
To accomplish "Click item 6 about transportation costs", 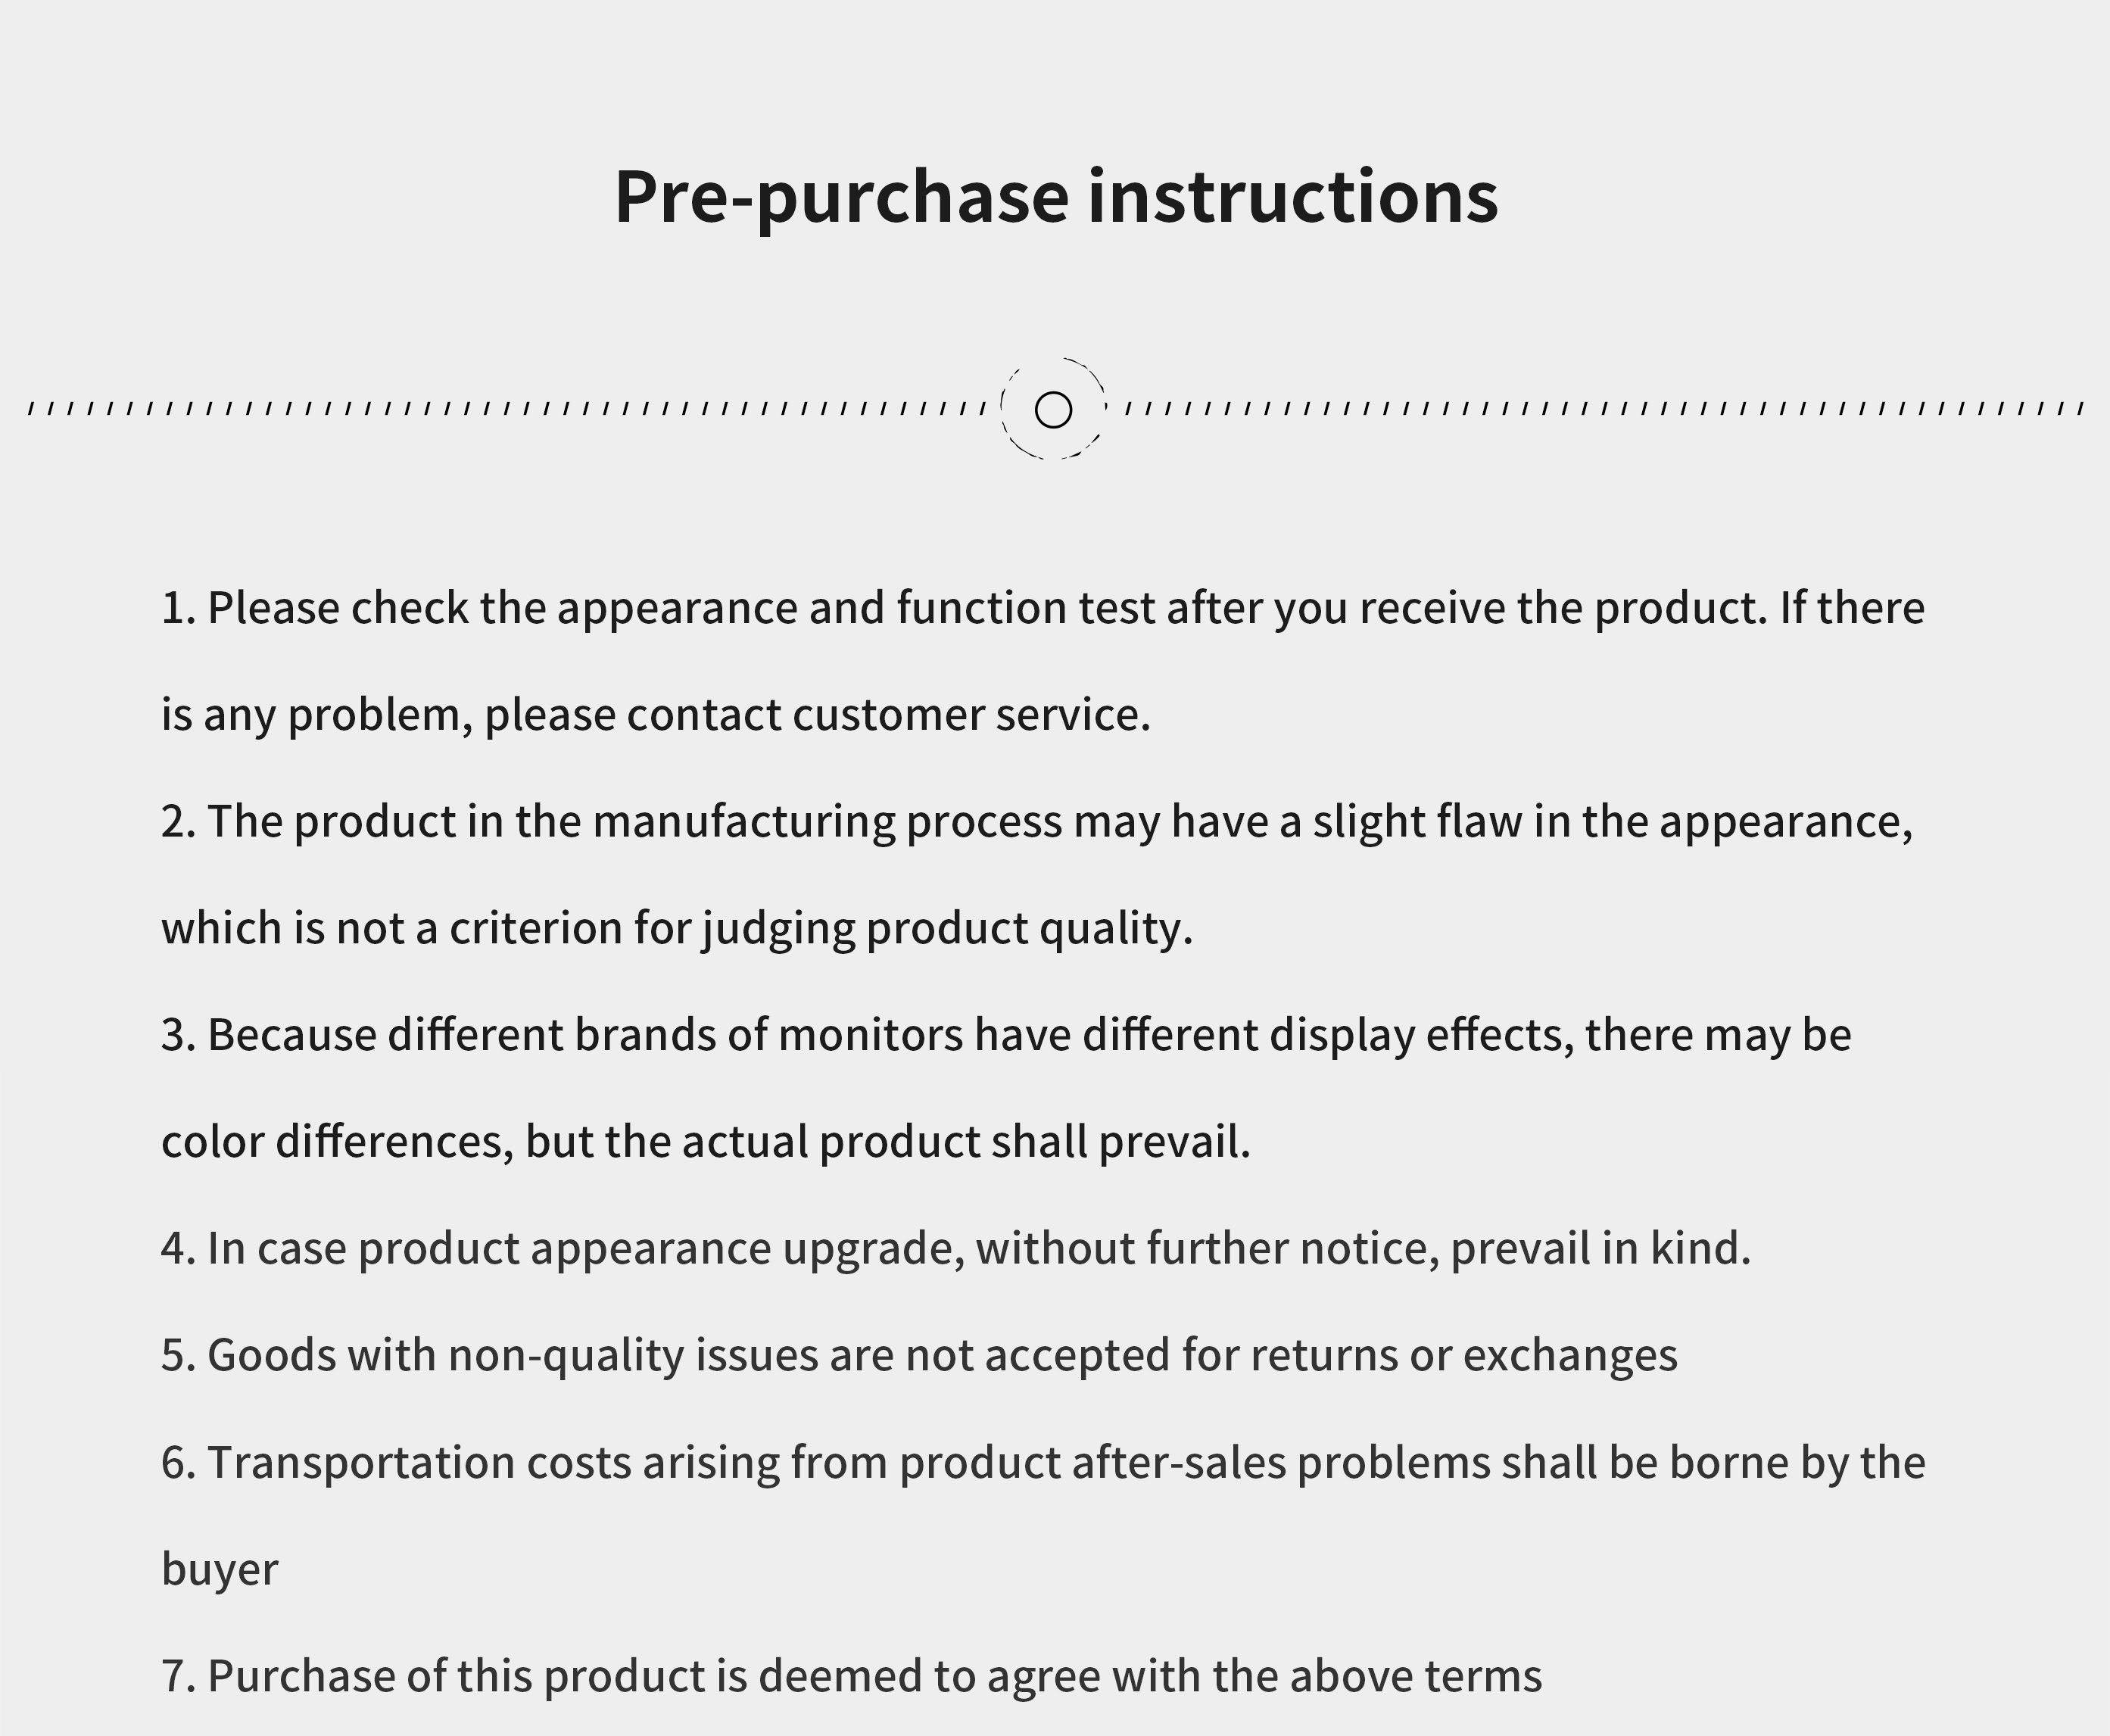I will (1042, 1463).
